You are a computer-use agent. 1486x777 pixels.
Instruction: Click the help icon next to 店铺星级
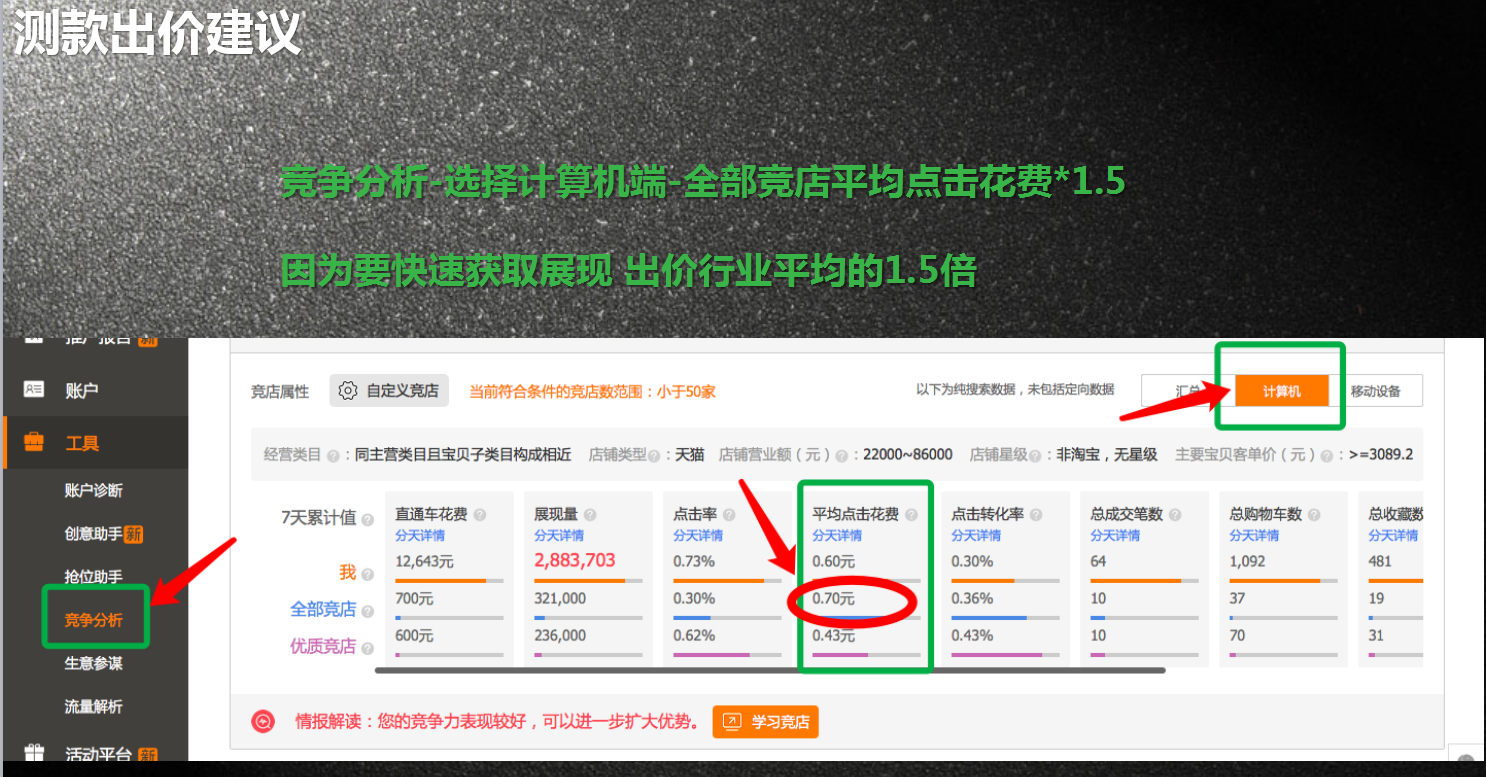pos(1036,455)
